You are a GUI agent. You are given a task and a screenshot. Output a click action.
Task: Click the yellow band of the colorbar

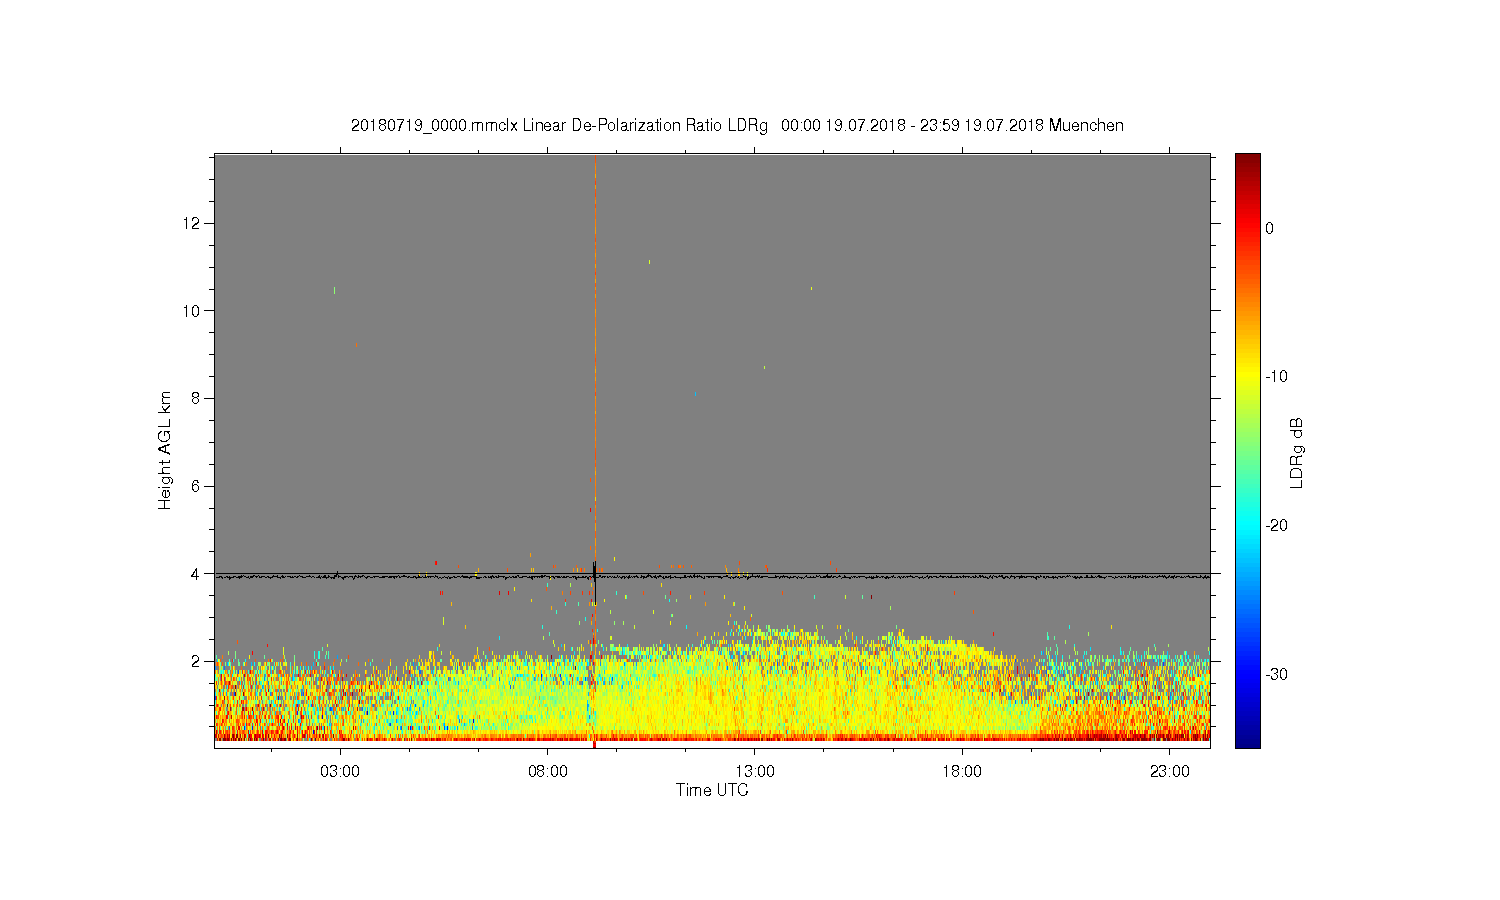(x=1248, y=377)
